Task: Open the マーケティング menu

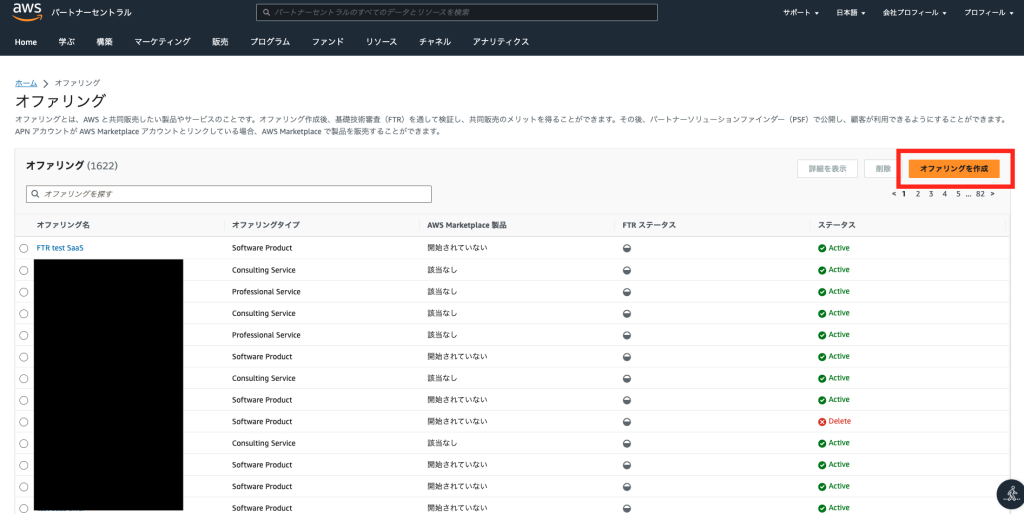Action: 163,42
